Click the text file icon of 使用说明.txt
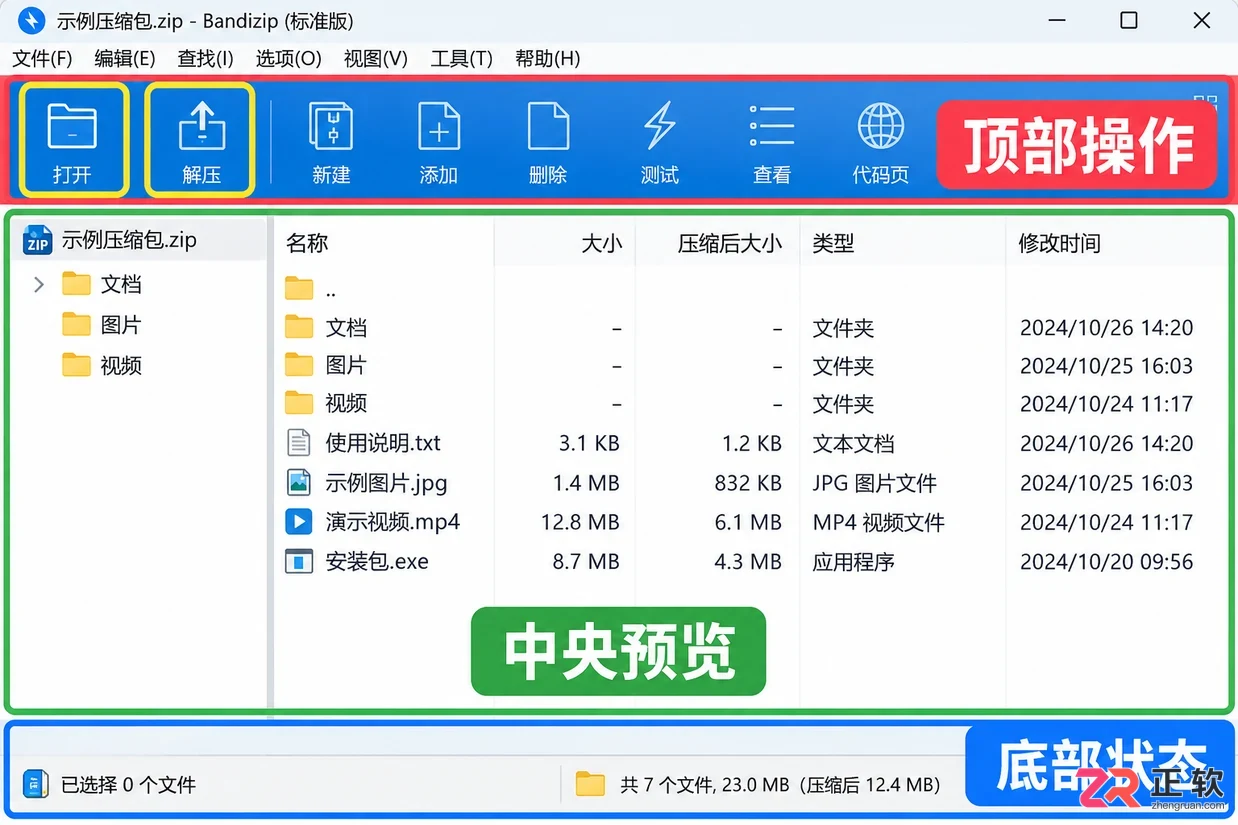This screenshot has height=825, width=1238. pyautogui.click(x=299, y=443)
